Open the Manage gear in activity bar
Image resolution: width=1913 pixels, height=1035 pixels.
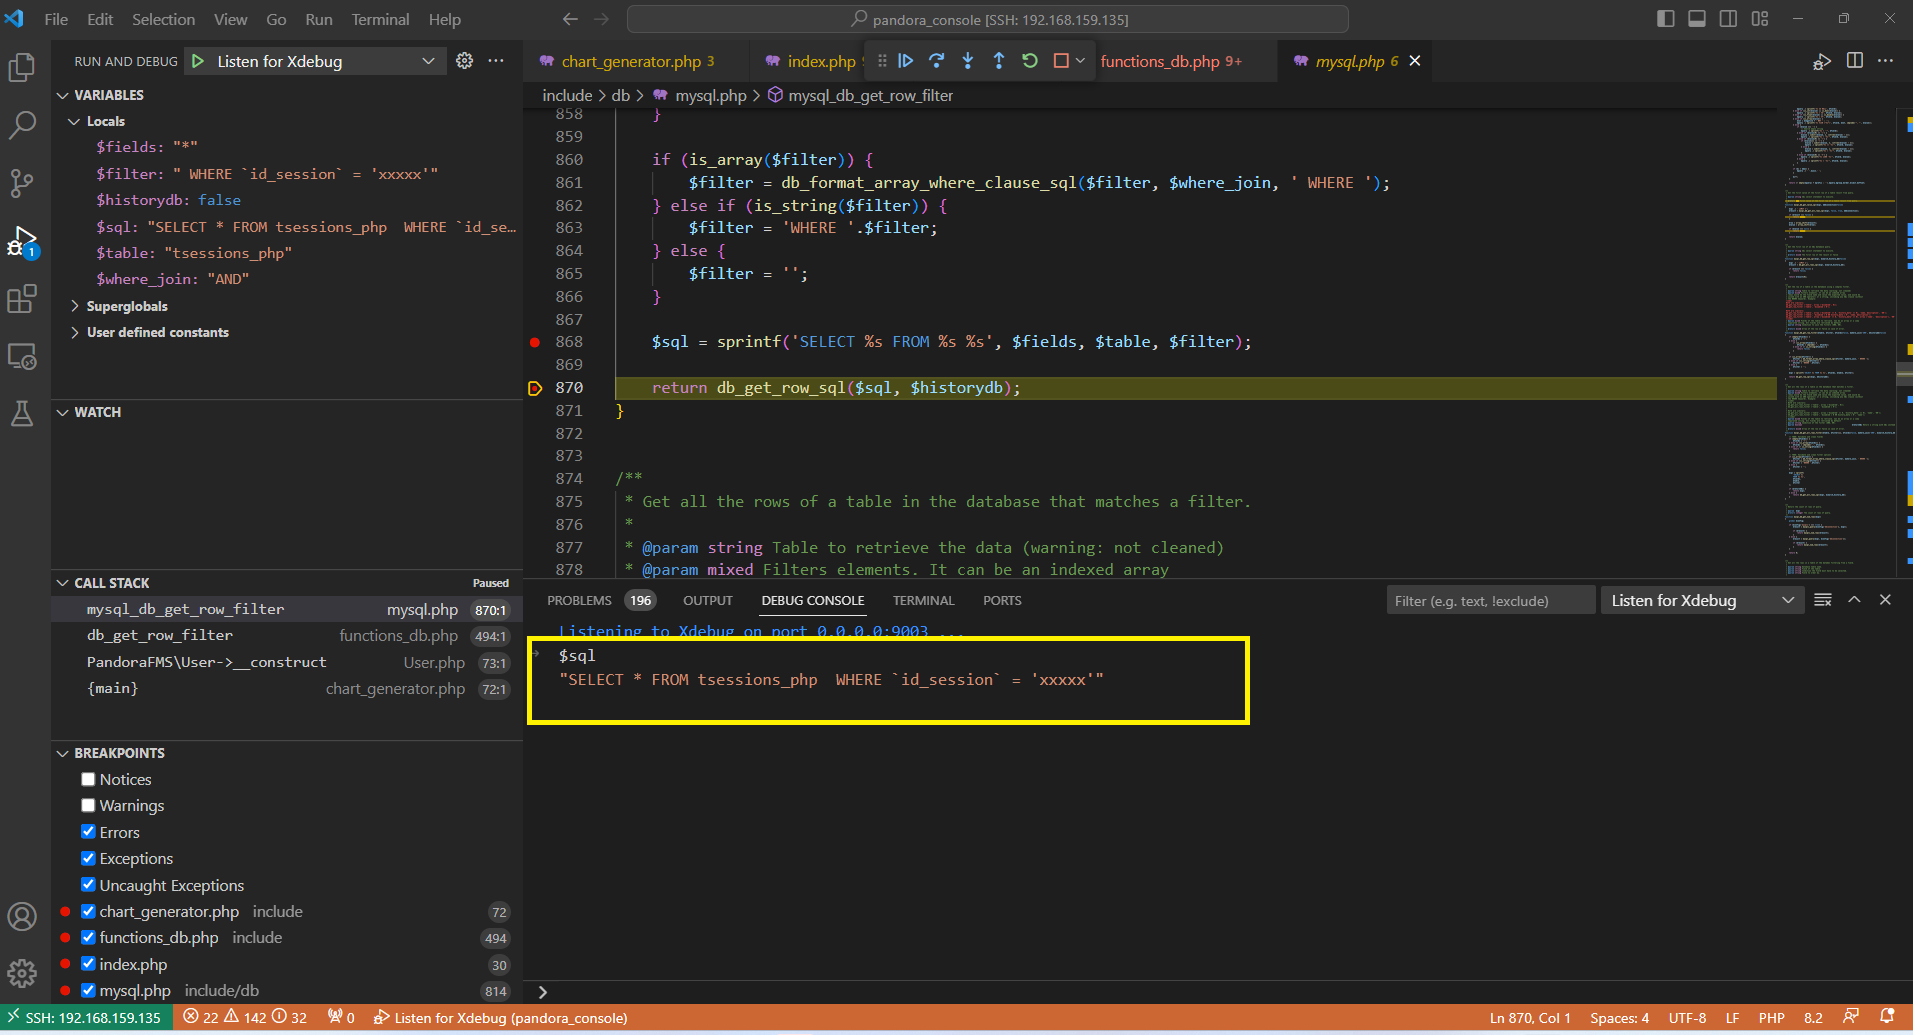click(x=22, y=972)
